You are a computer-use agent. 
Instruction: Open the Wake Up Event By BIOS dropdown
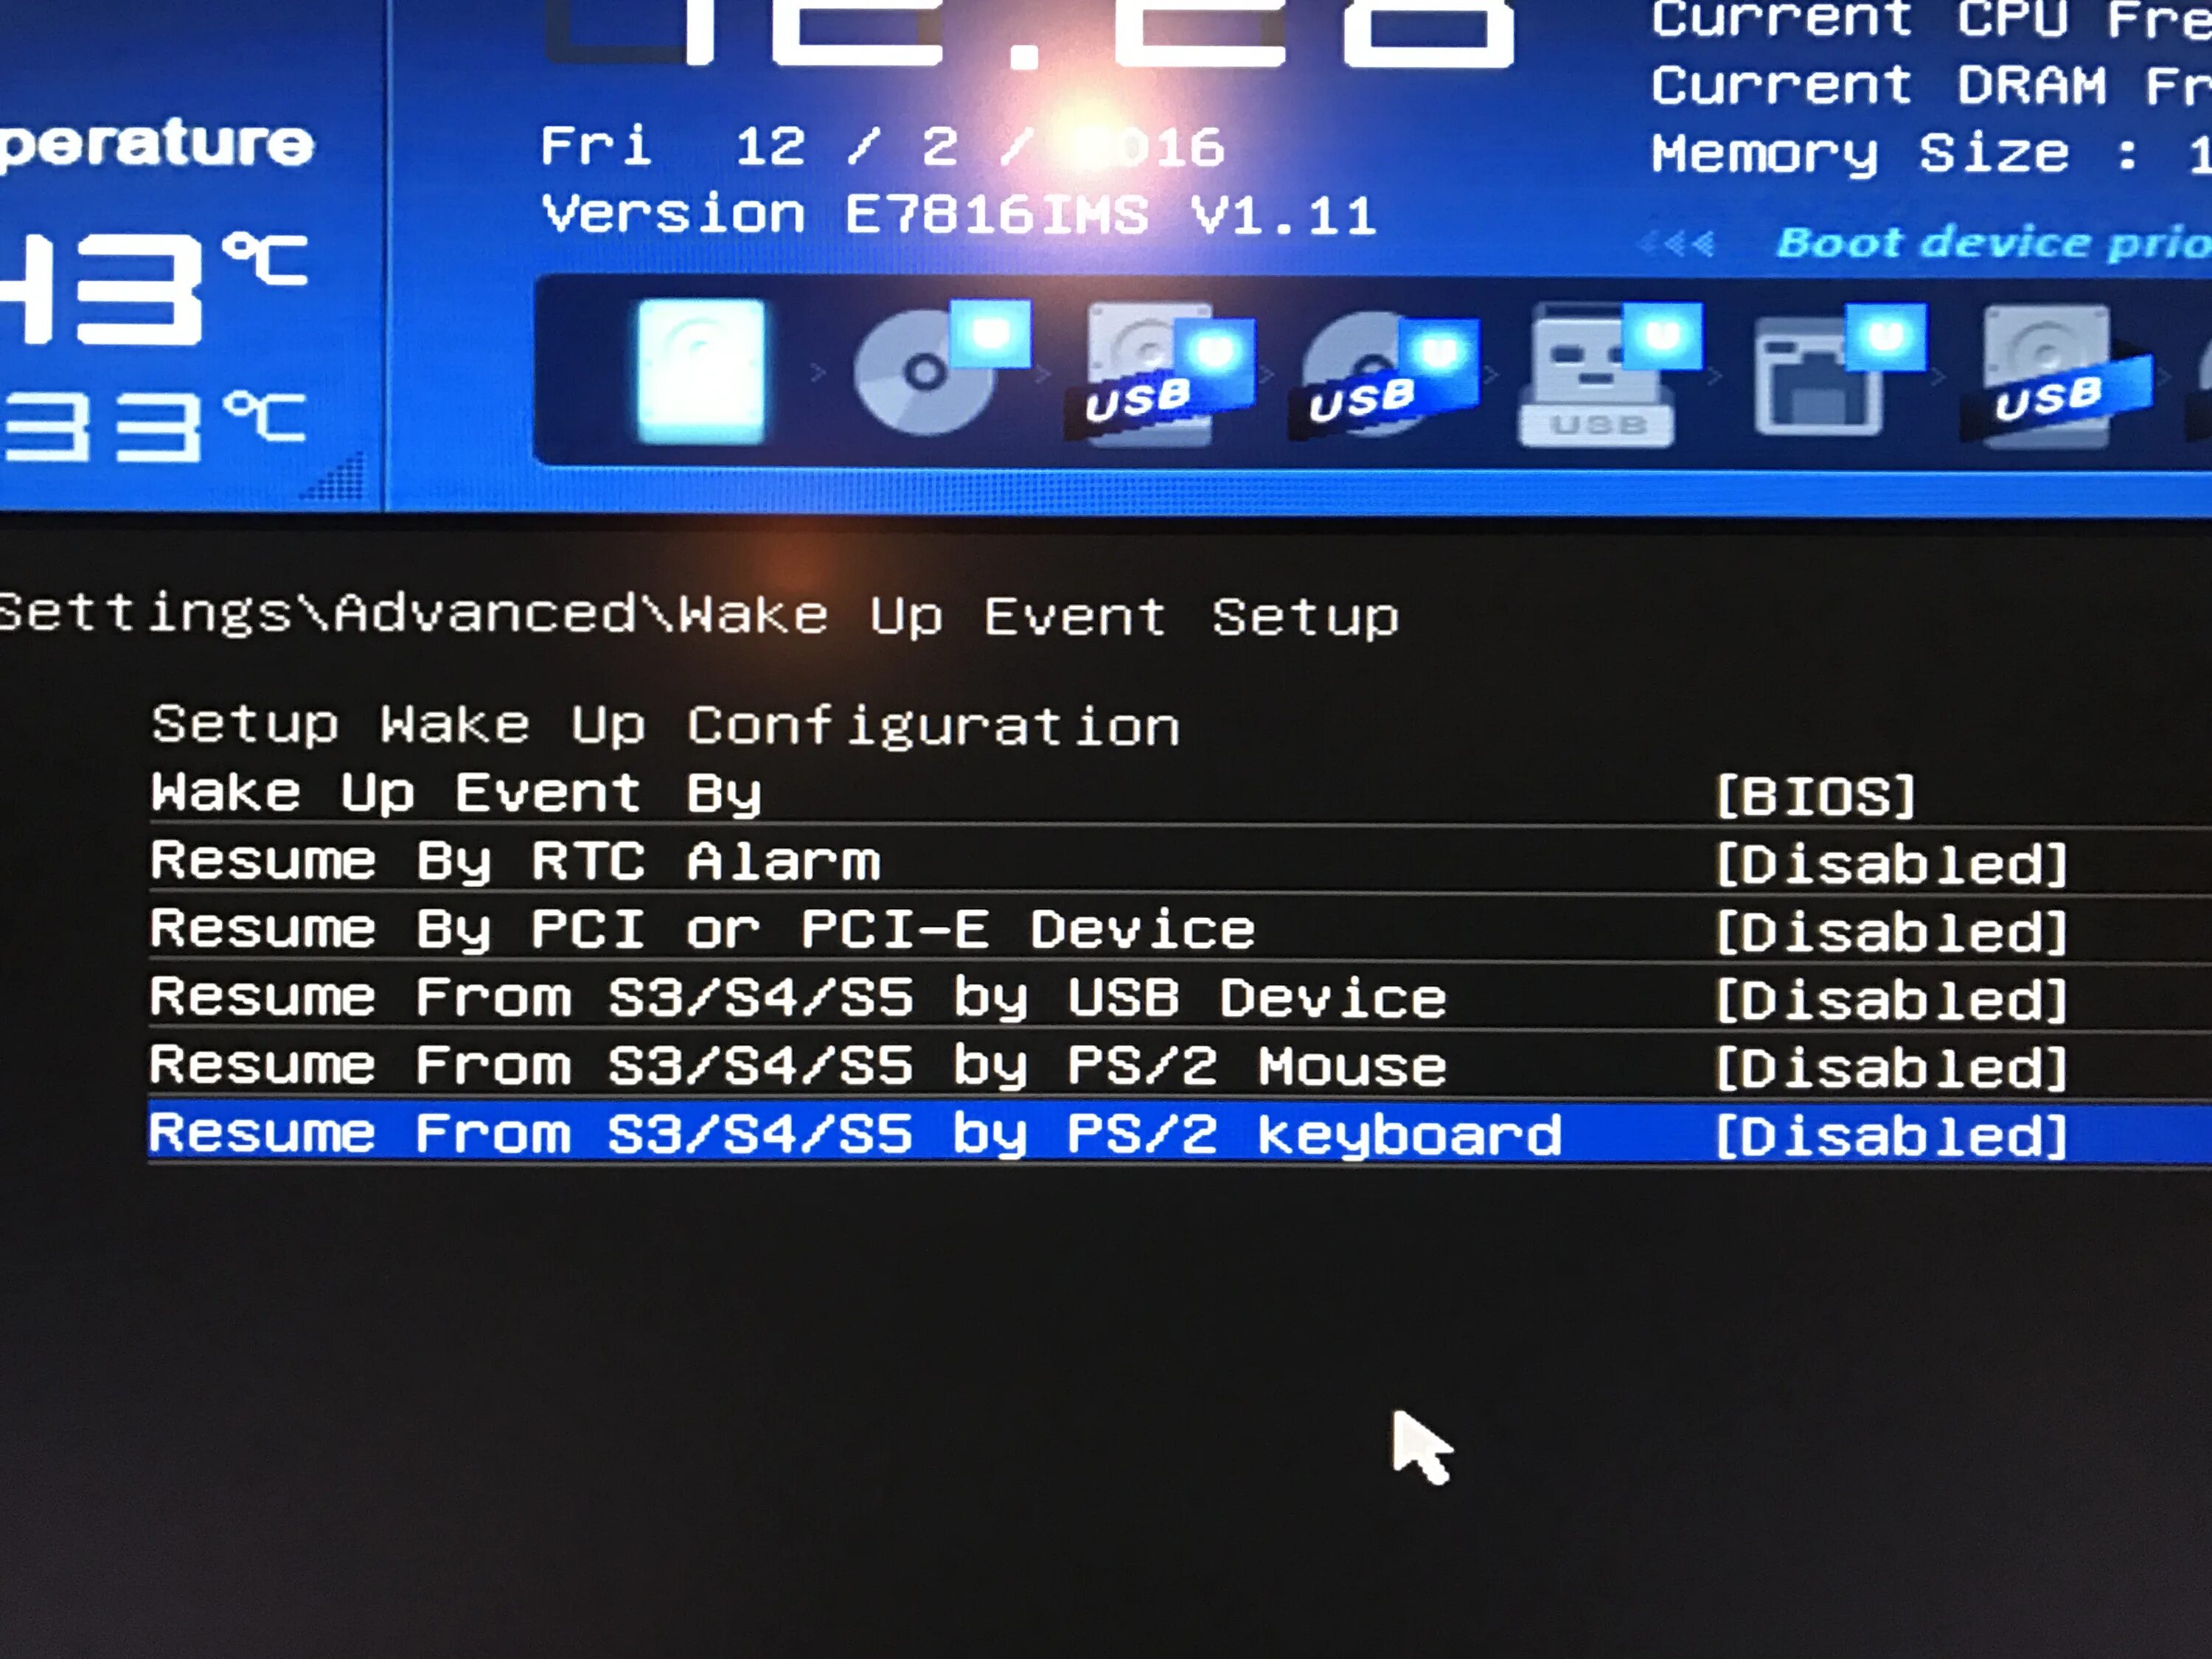[1815, 796]
